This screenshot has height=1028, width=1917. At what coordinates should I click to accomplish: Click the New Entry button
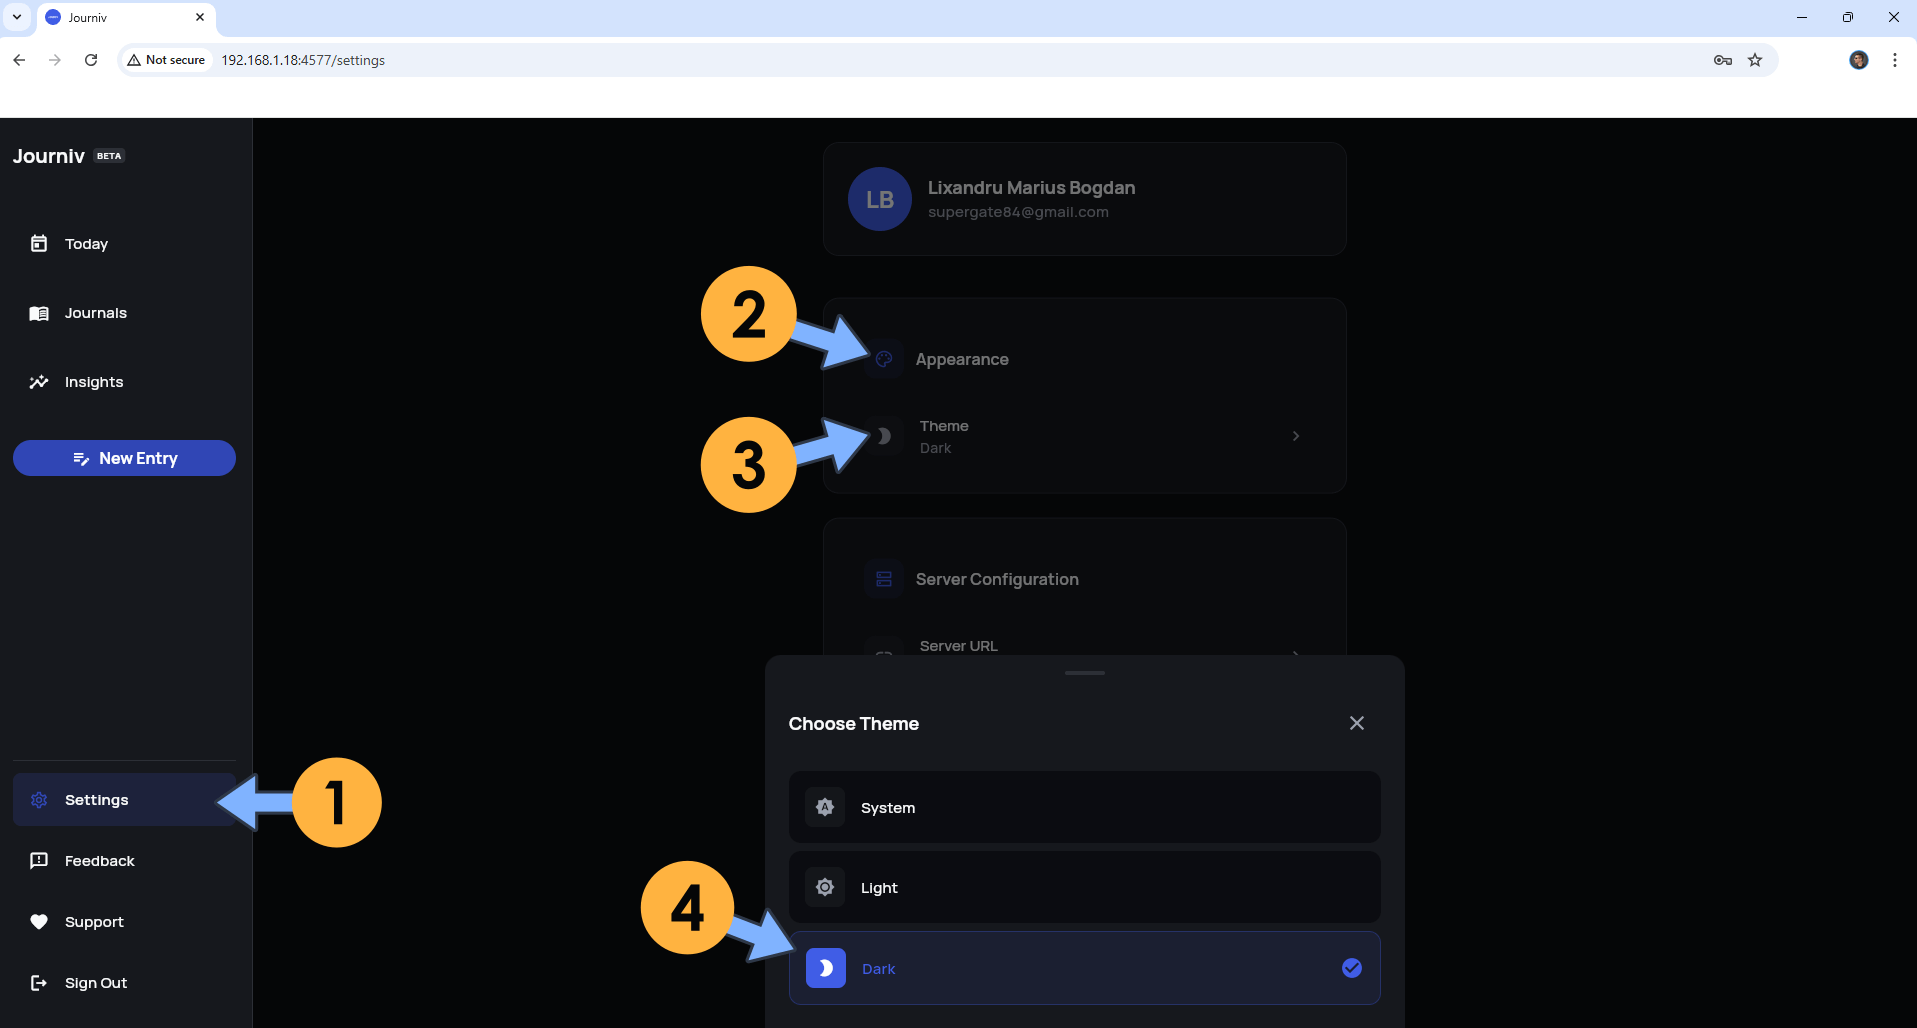pos(124,458)
